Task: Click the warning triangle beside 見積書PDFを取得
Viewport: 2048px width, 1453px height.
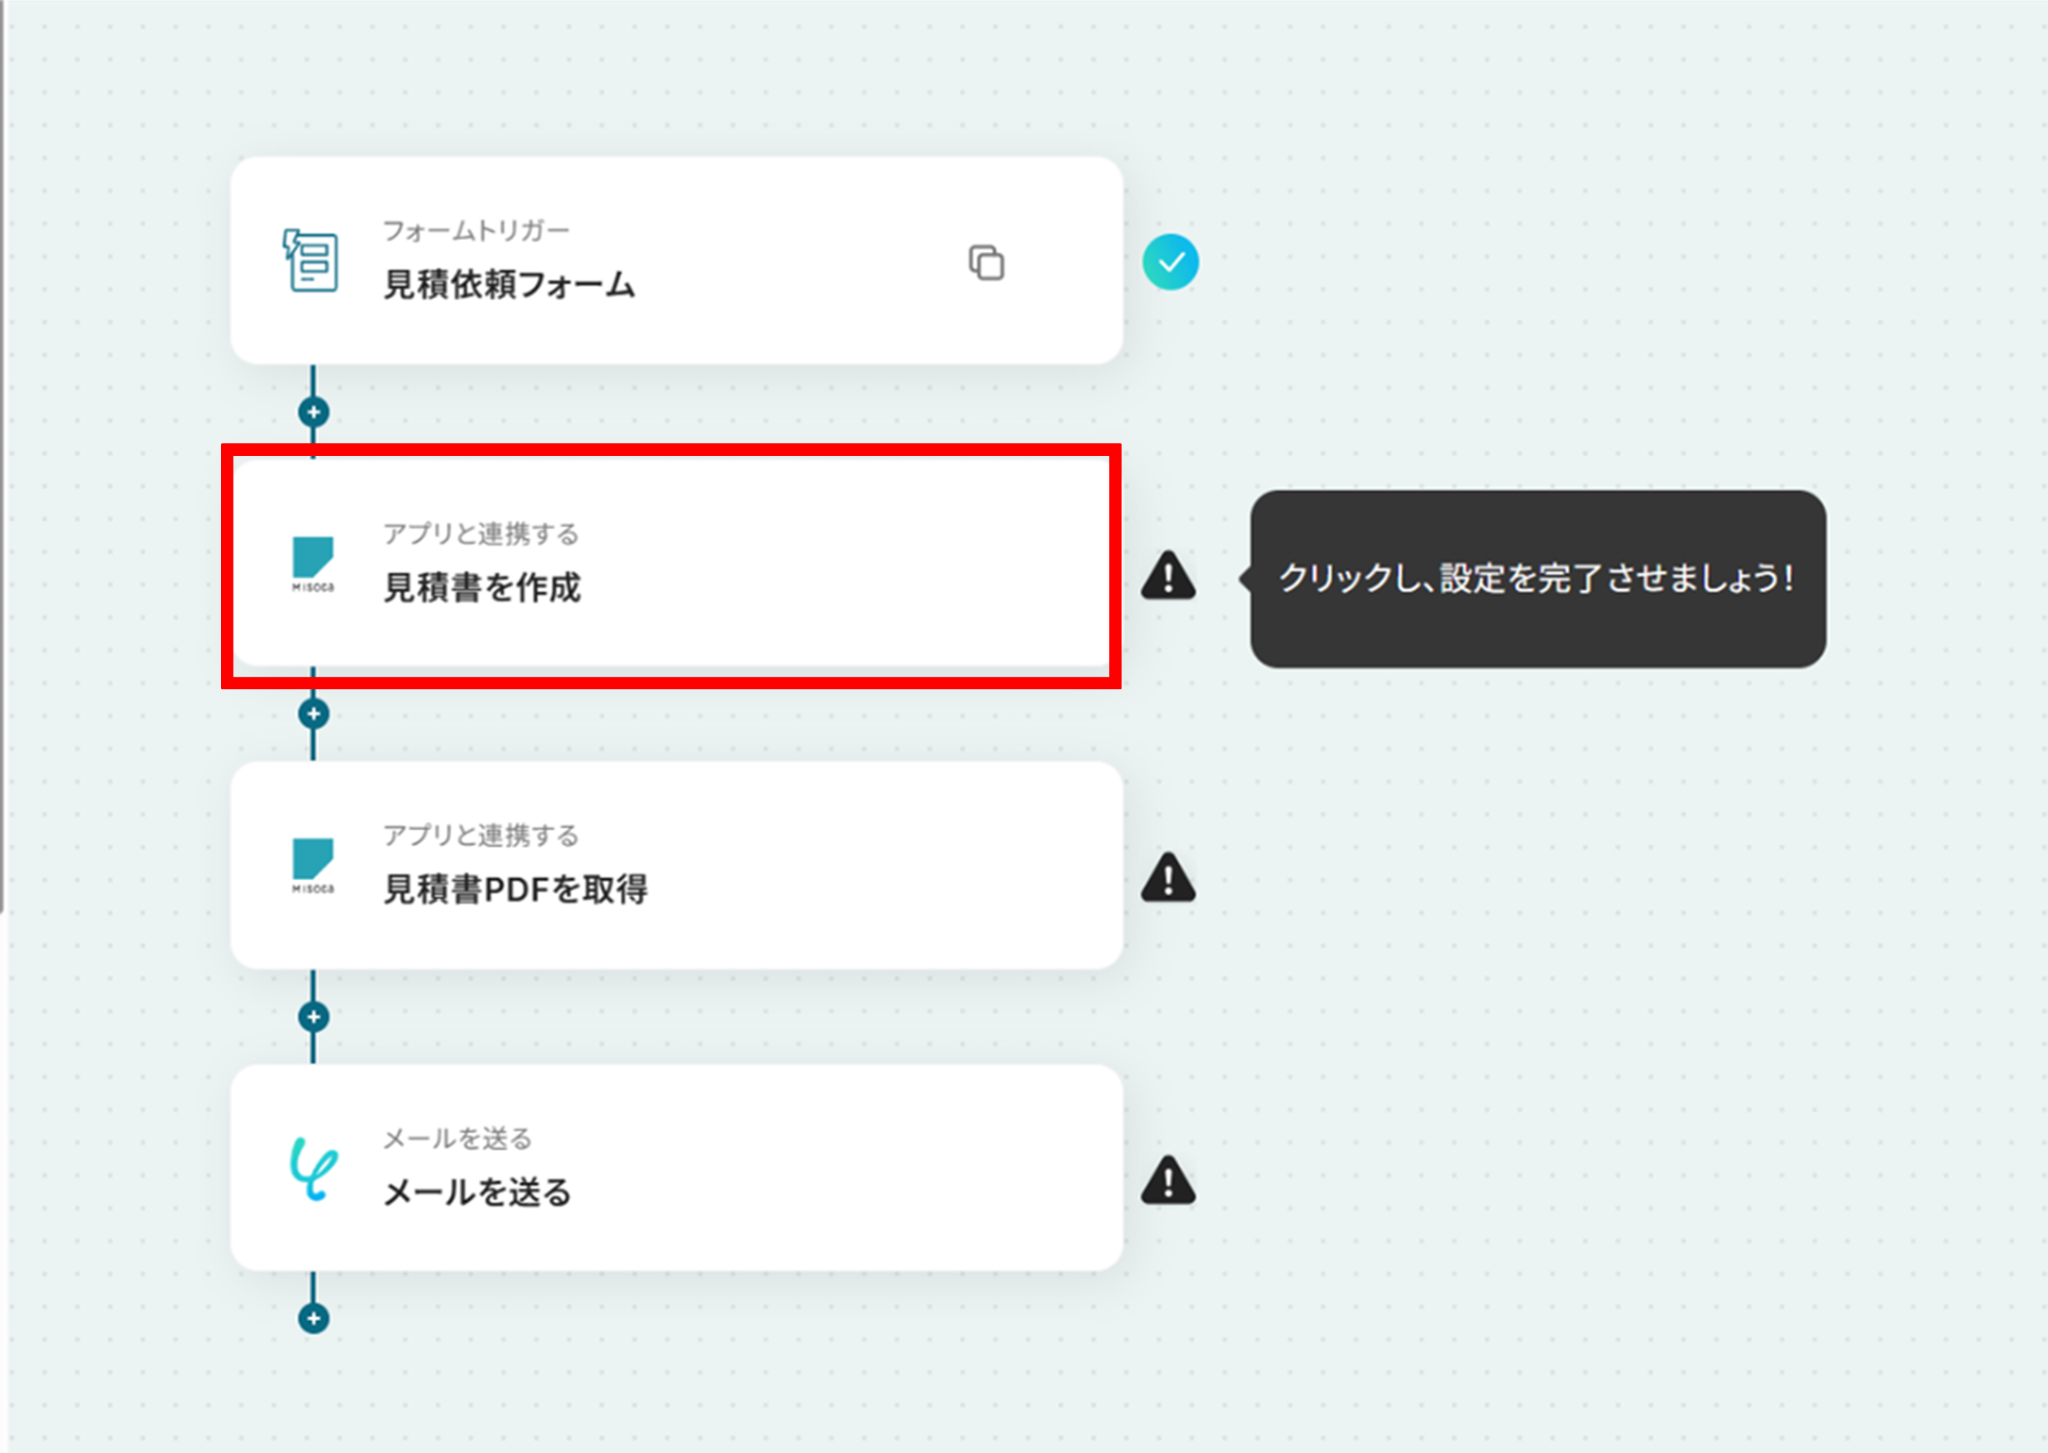Action: 1168,878
